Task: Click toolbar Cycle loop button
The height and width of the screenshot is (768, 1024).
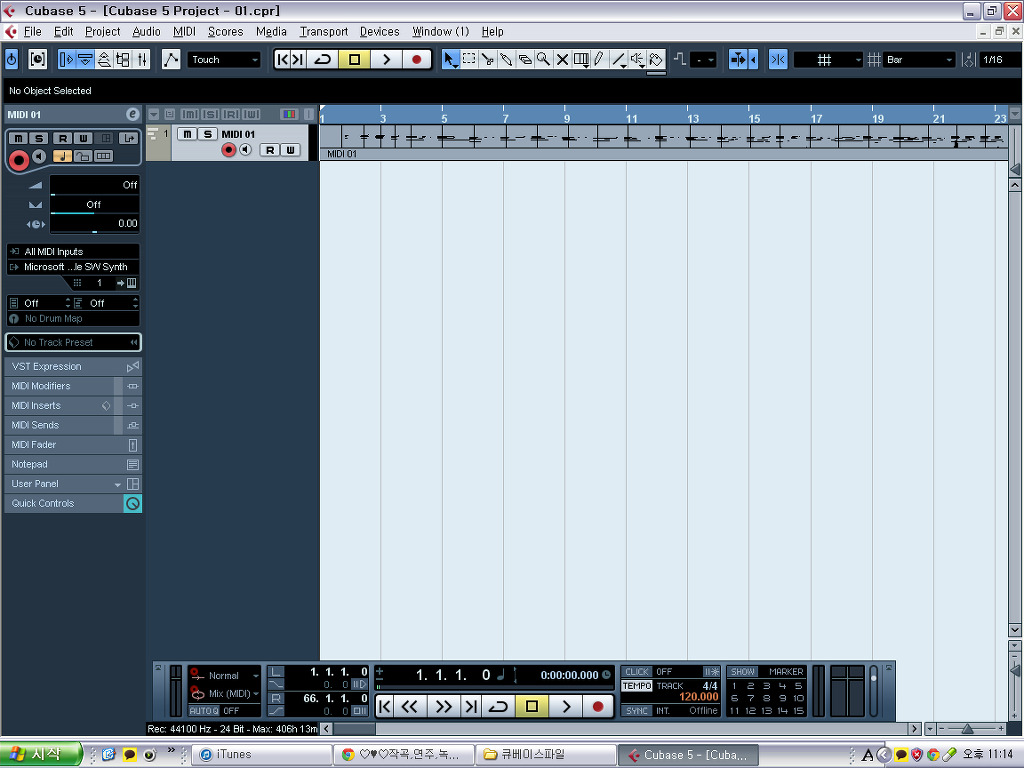Action: (322, 59)
